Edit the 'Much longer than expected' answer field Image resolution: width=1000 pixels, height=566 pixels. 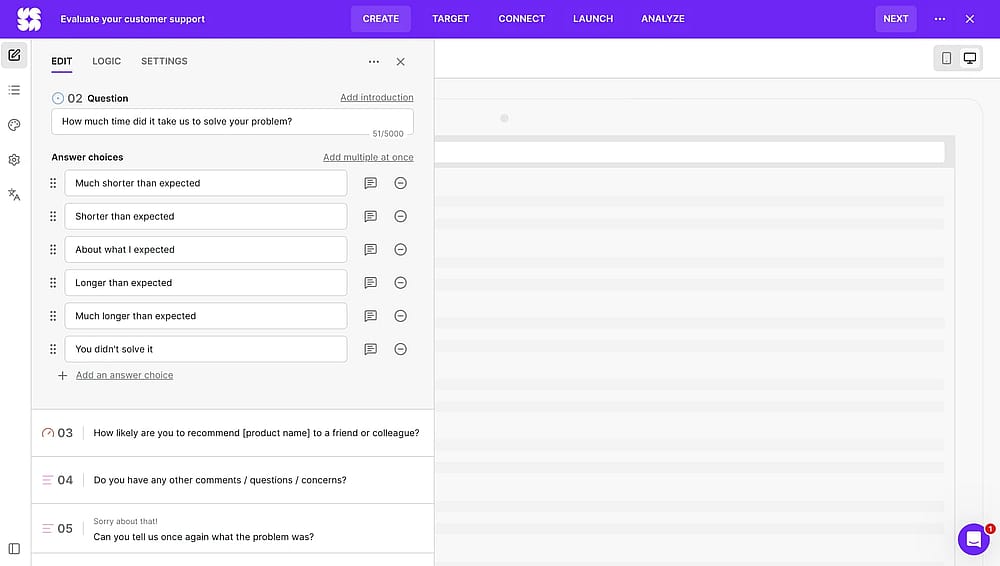(205, 316)
